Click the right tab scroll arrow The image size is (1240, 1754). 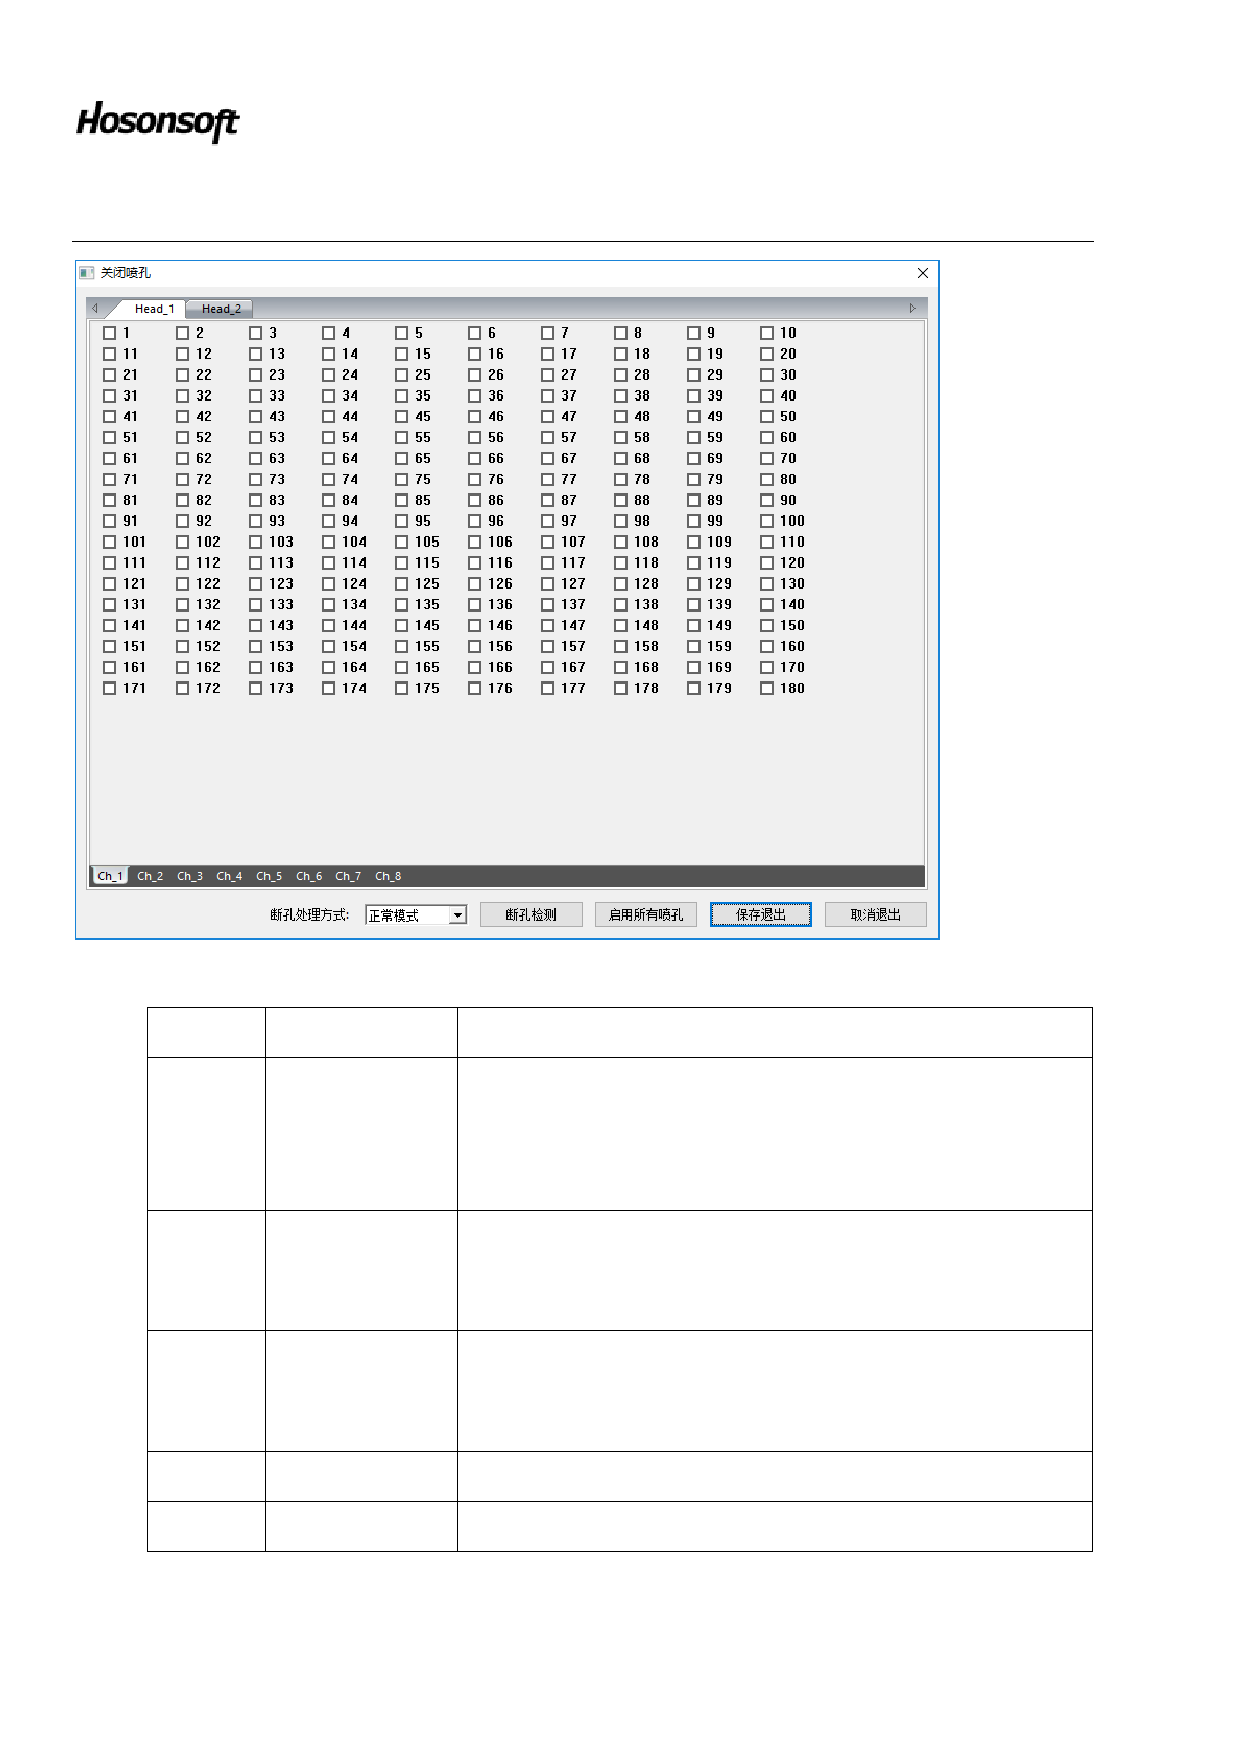coord(912,308)
